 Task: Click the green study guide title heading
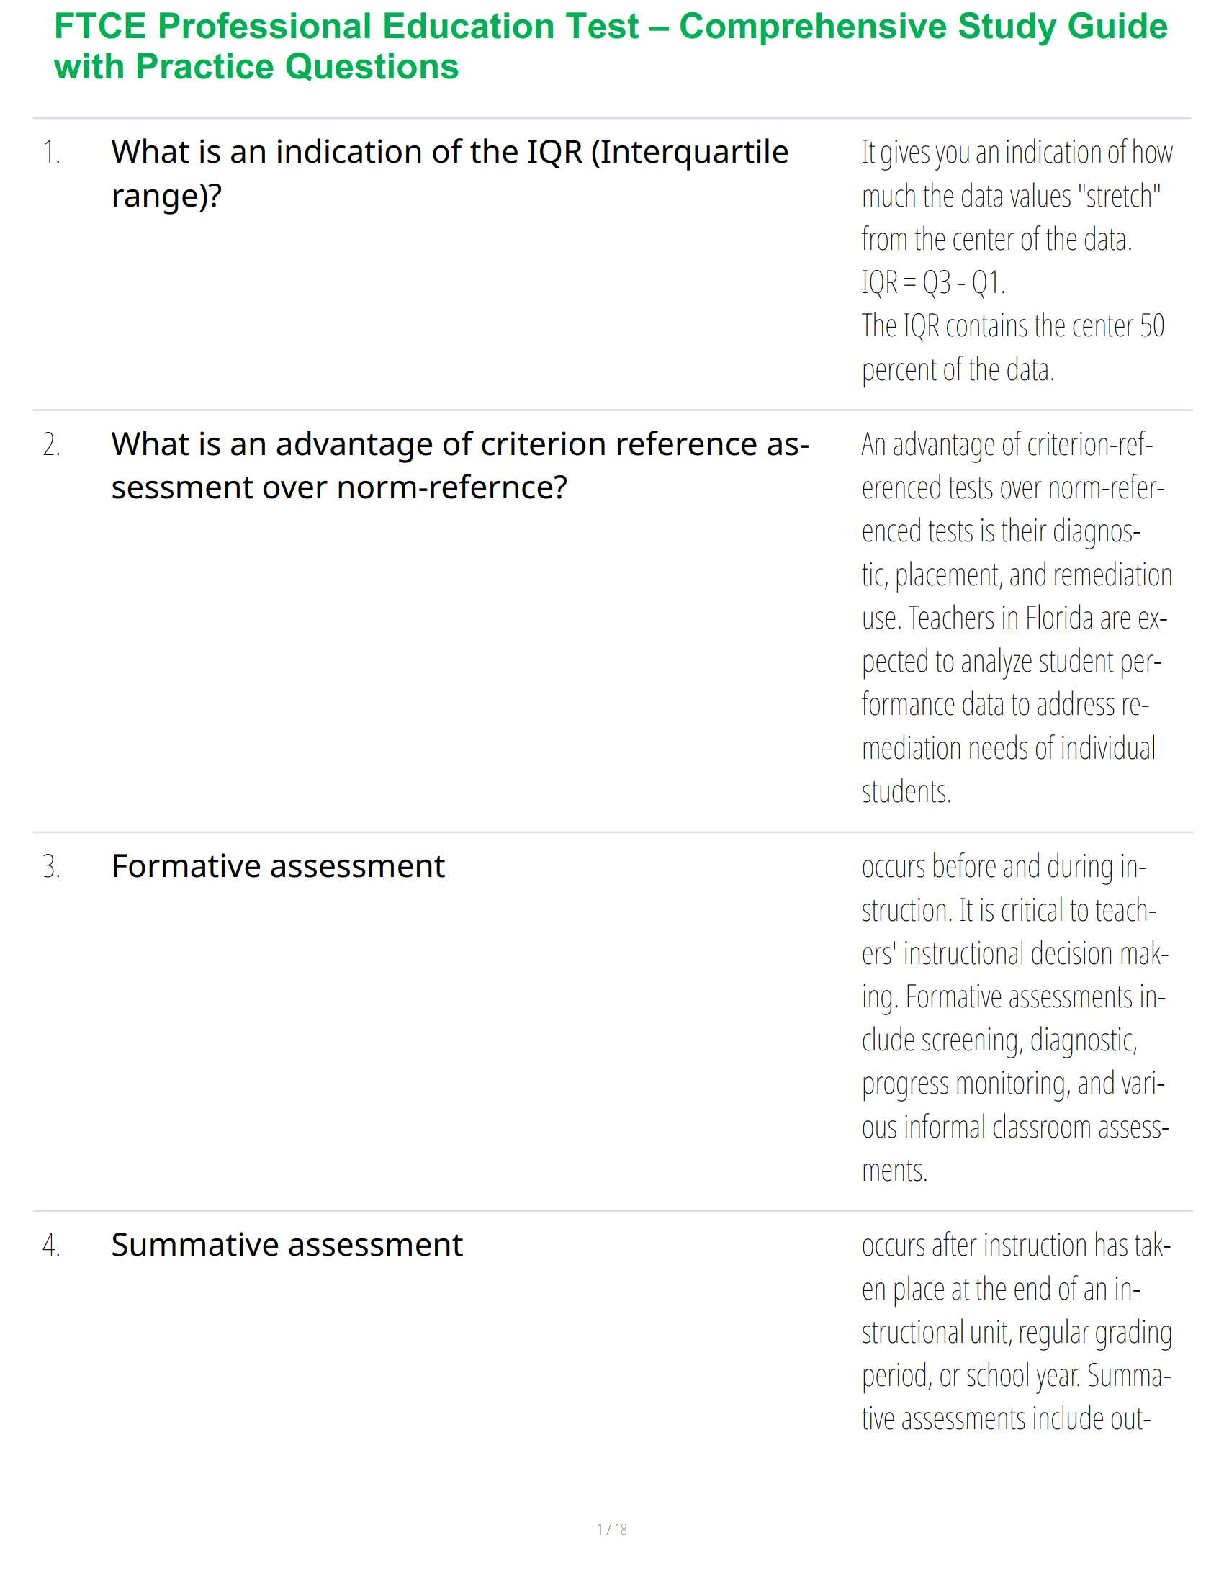point(610,46)
